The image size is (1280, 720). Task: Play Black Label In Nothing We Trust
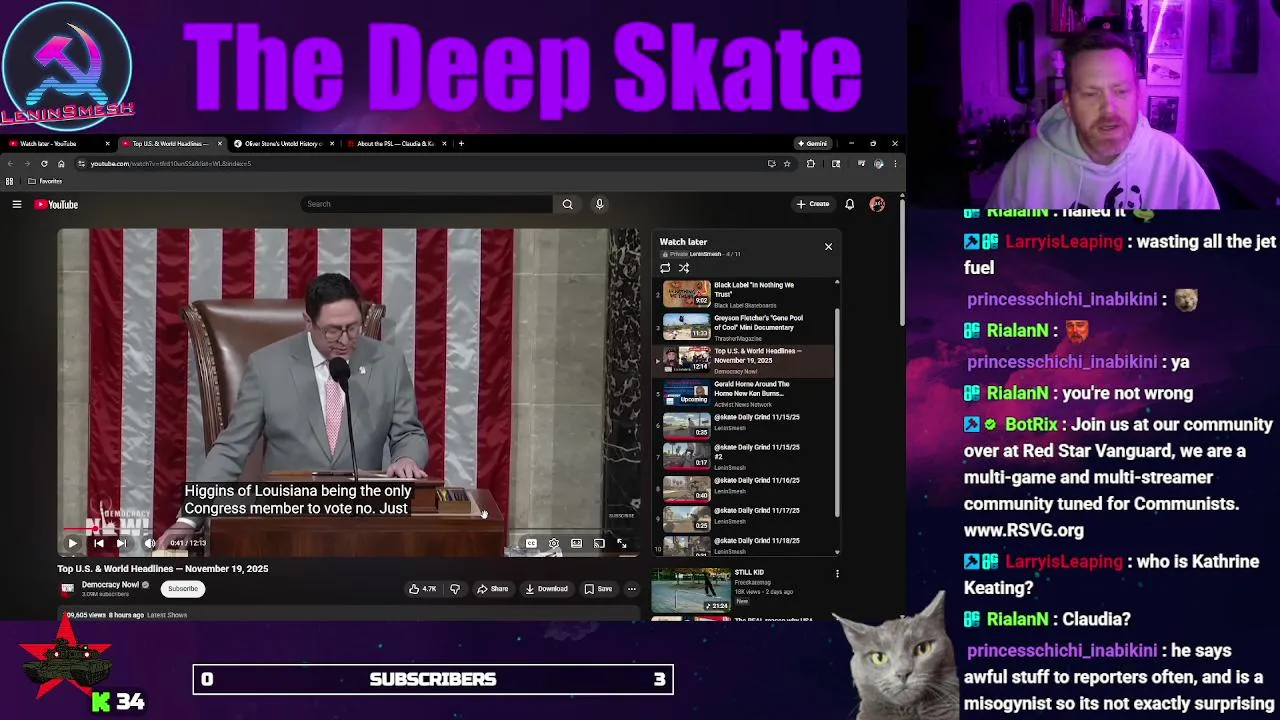[x=743, y=294]
